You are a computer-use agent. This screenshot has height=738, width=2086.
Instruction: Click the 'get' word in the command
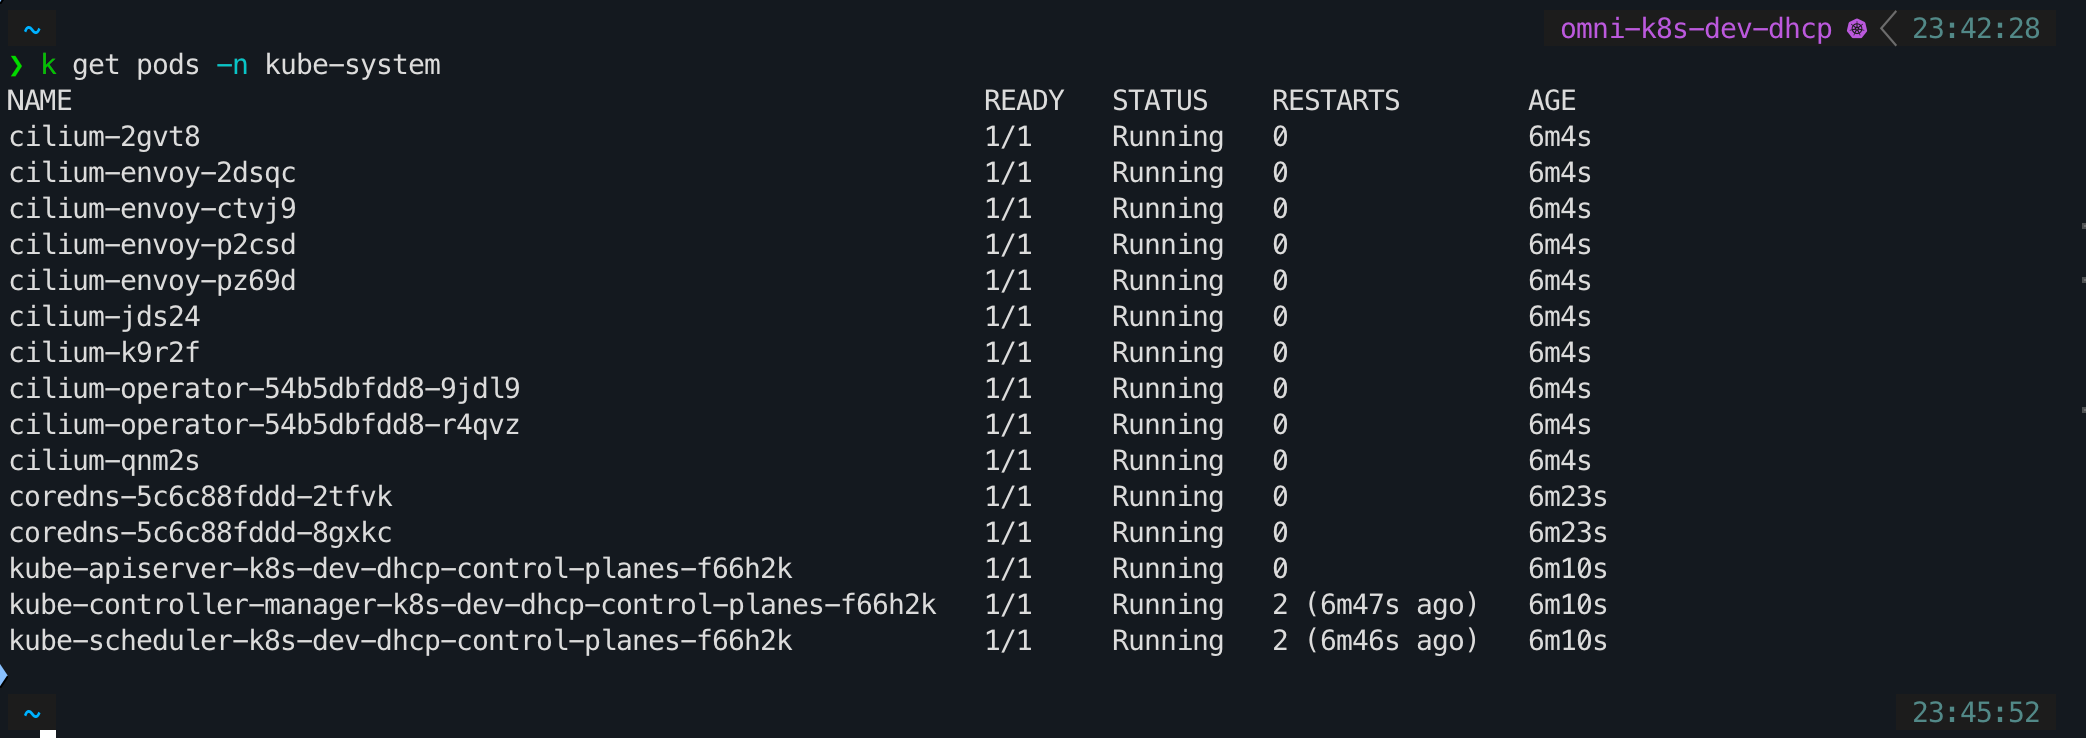coord(96,65)
